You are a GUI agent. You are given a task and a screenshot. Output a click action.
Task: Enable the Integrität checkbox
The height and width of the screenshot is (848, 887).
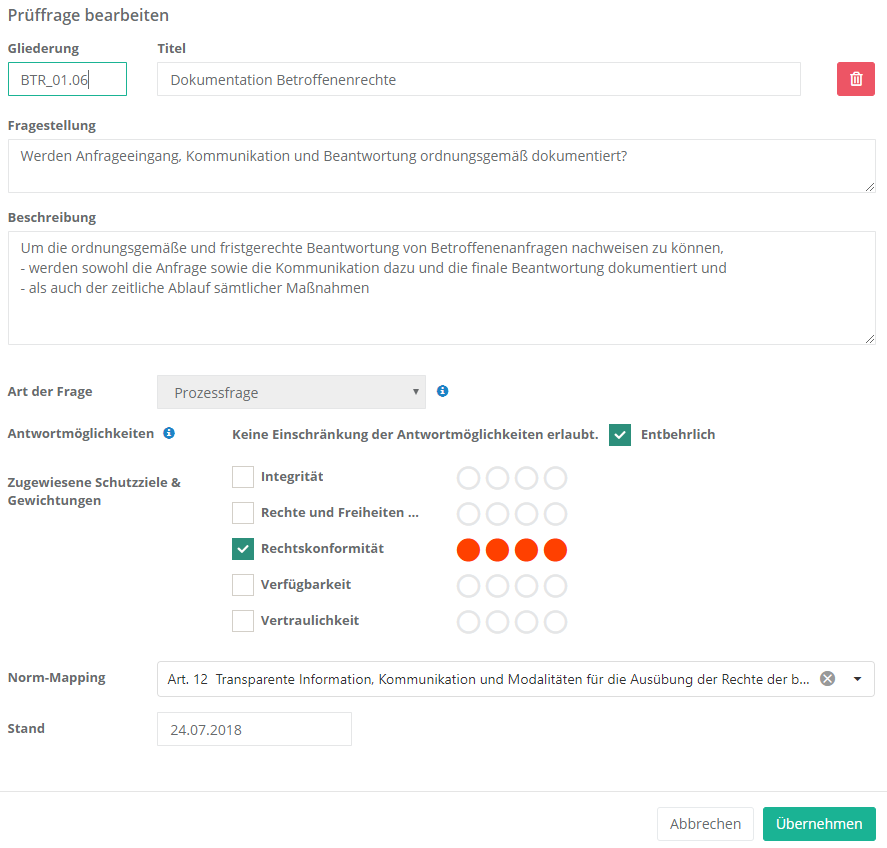[x=243, y=477]
